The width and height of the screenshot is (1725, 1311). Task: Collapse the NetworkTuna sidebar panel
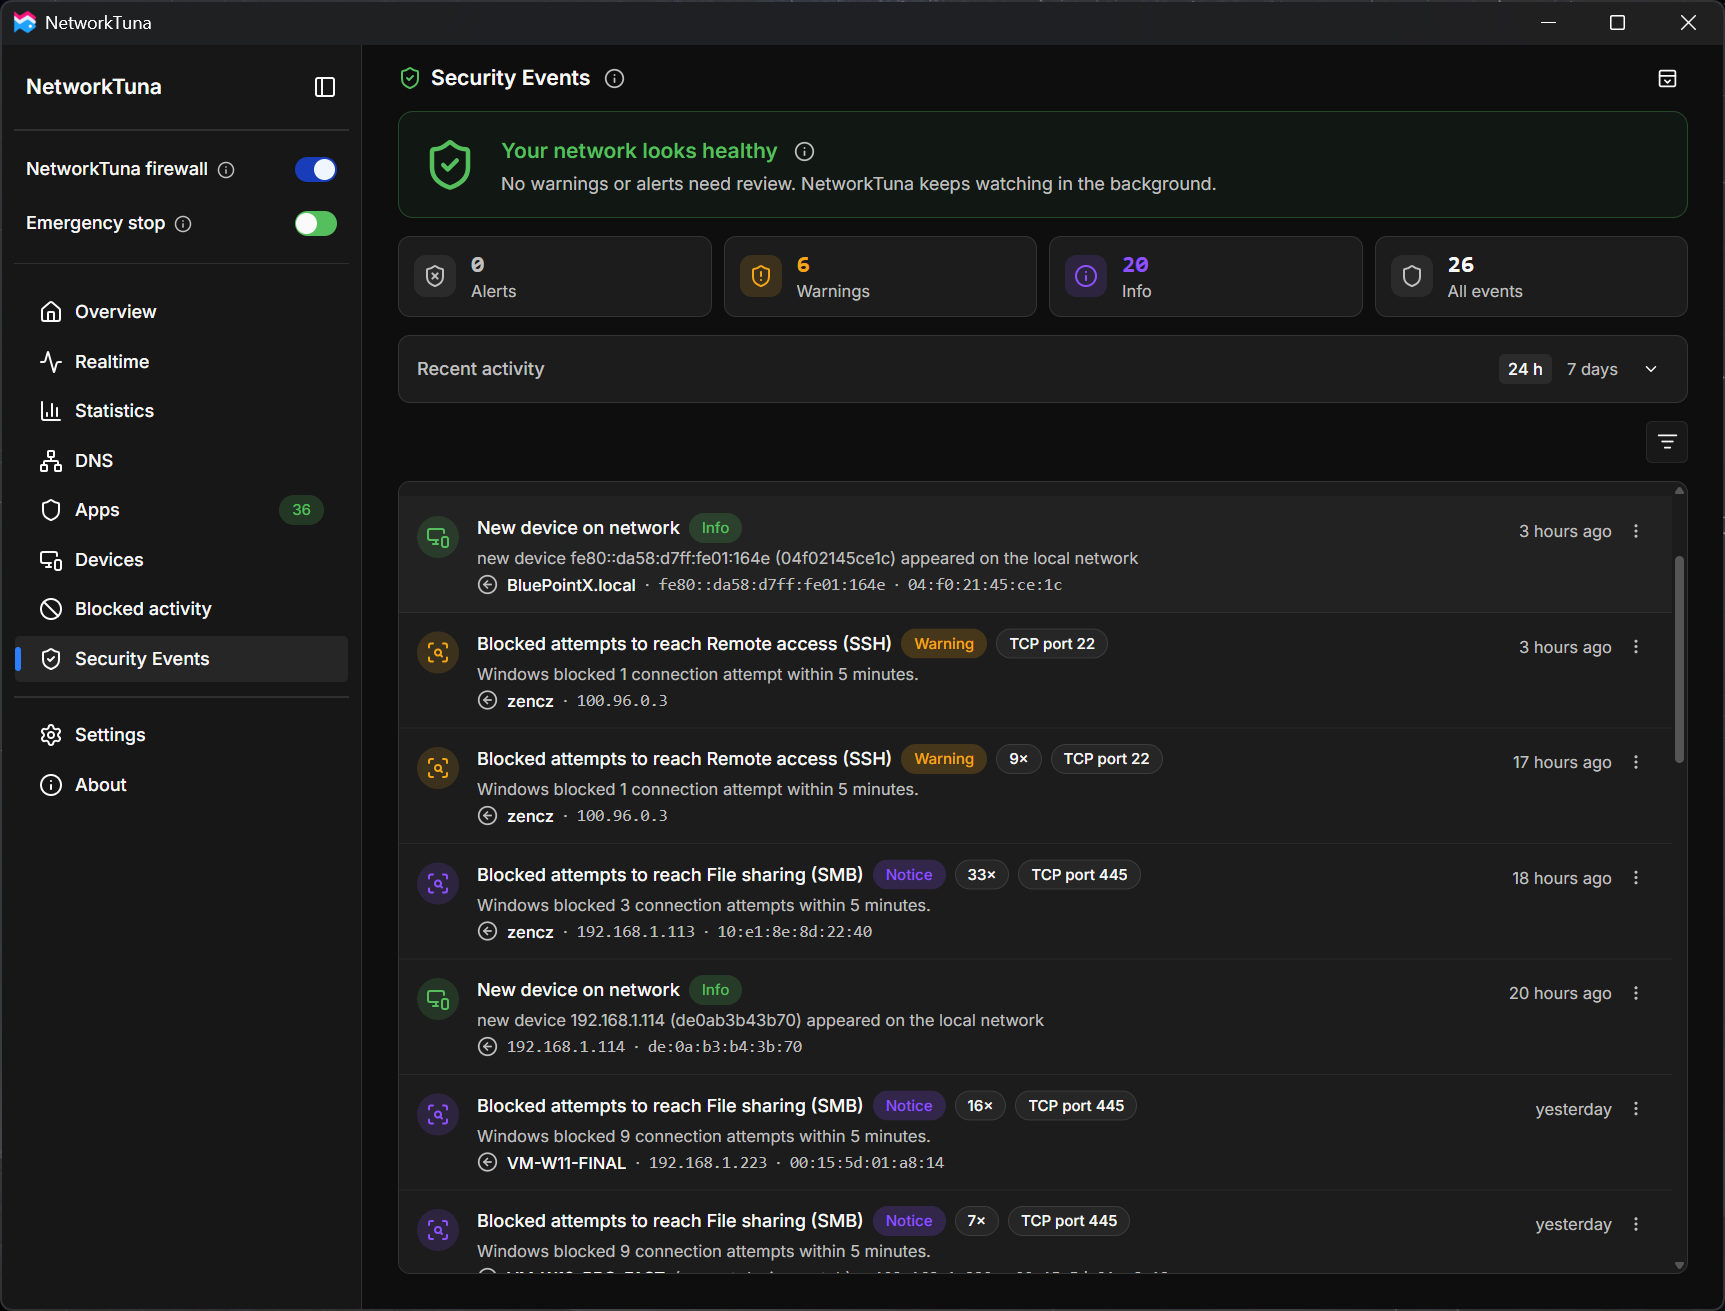pos(325,87)
